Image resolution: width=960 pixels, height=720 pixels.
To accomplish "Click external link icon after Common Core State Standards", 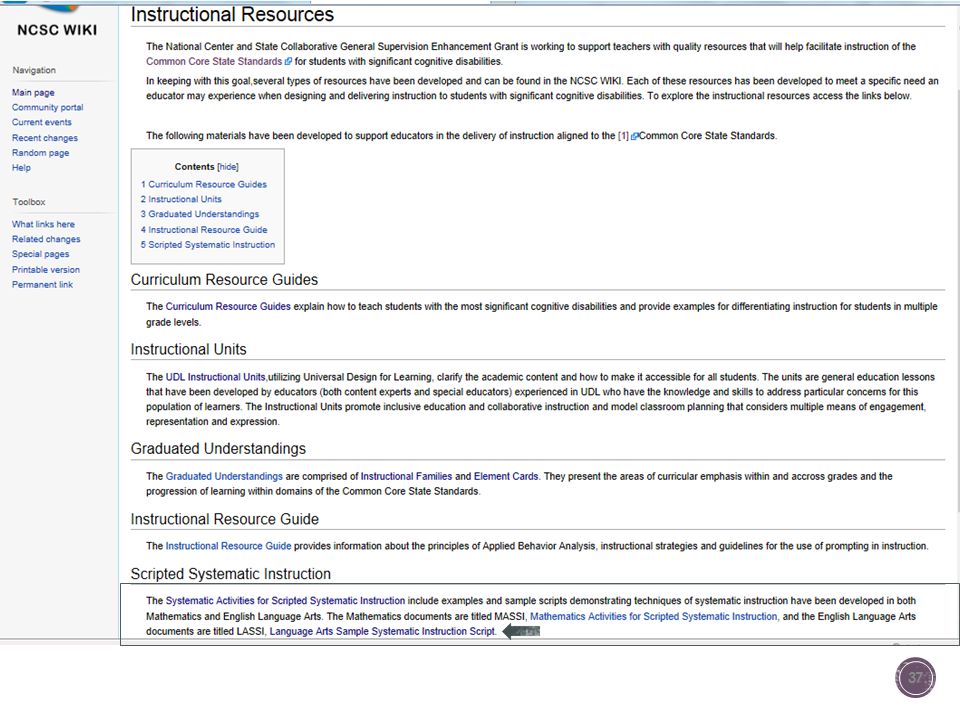I will pyautogui.click(x=288, y=61).
